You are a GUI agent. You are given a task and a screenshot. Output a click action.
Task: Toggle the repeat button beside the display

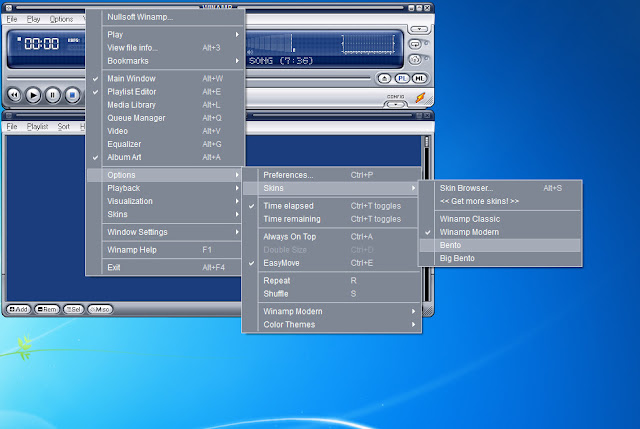coord(415,44)
